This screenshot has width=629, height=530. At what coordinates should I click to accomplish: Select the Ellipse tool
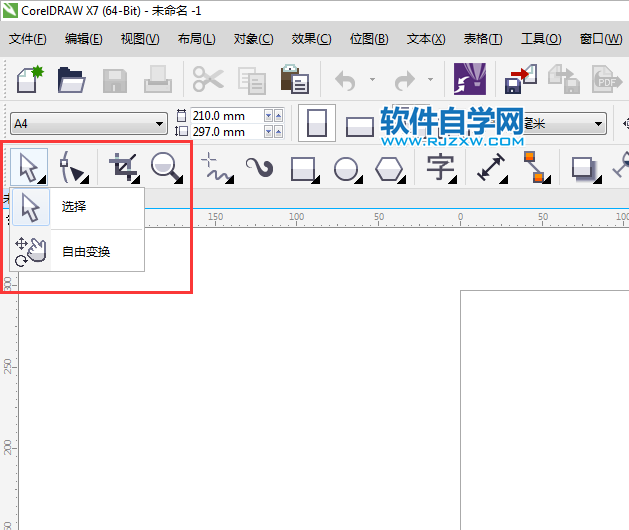coord(347,169)
